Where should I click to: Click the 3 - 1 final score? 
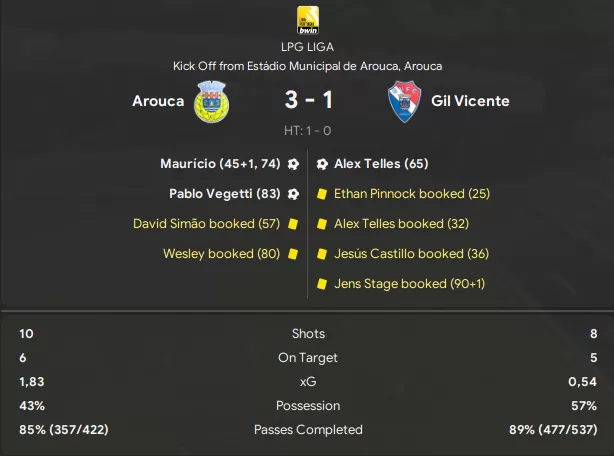click(x=309, y=100)
